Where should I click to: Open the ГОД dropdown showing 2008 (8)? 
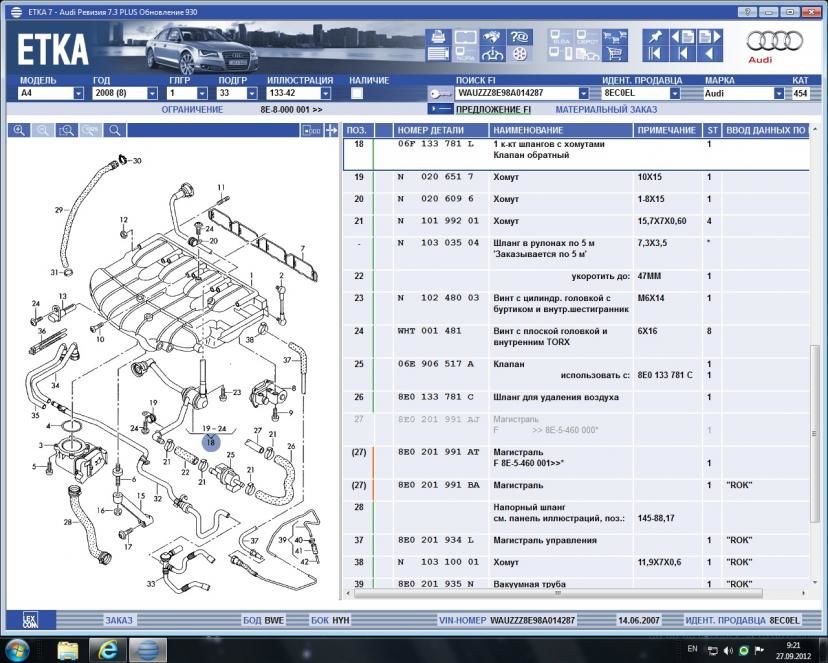152,93
